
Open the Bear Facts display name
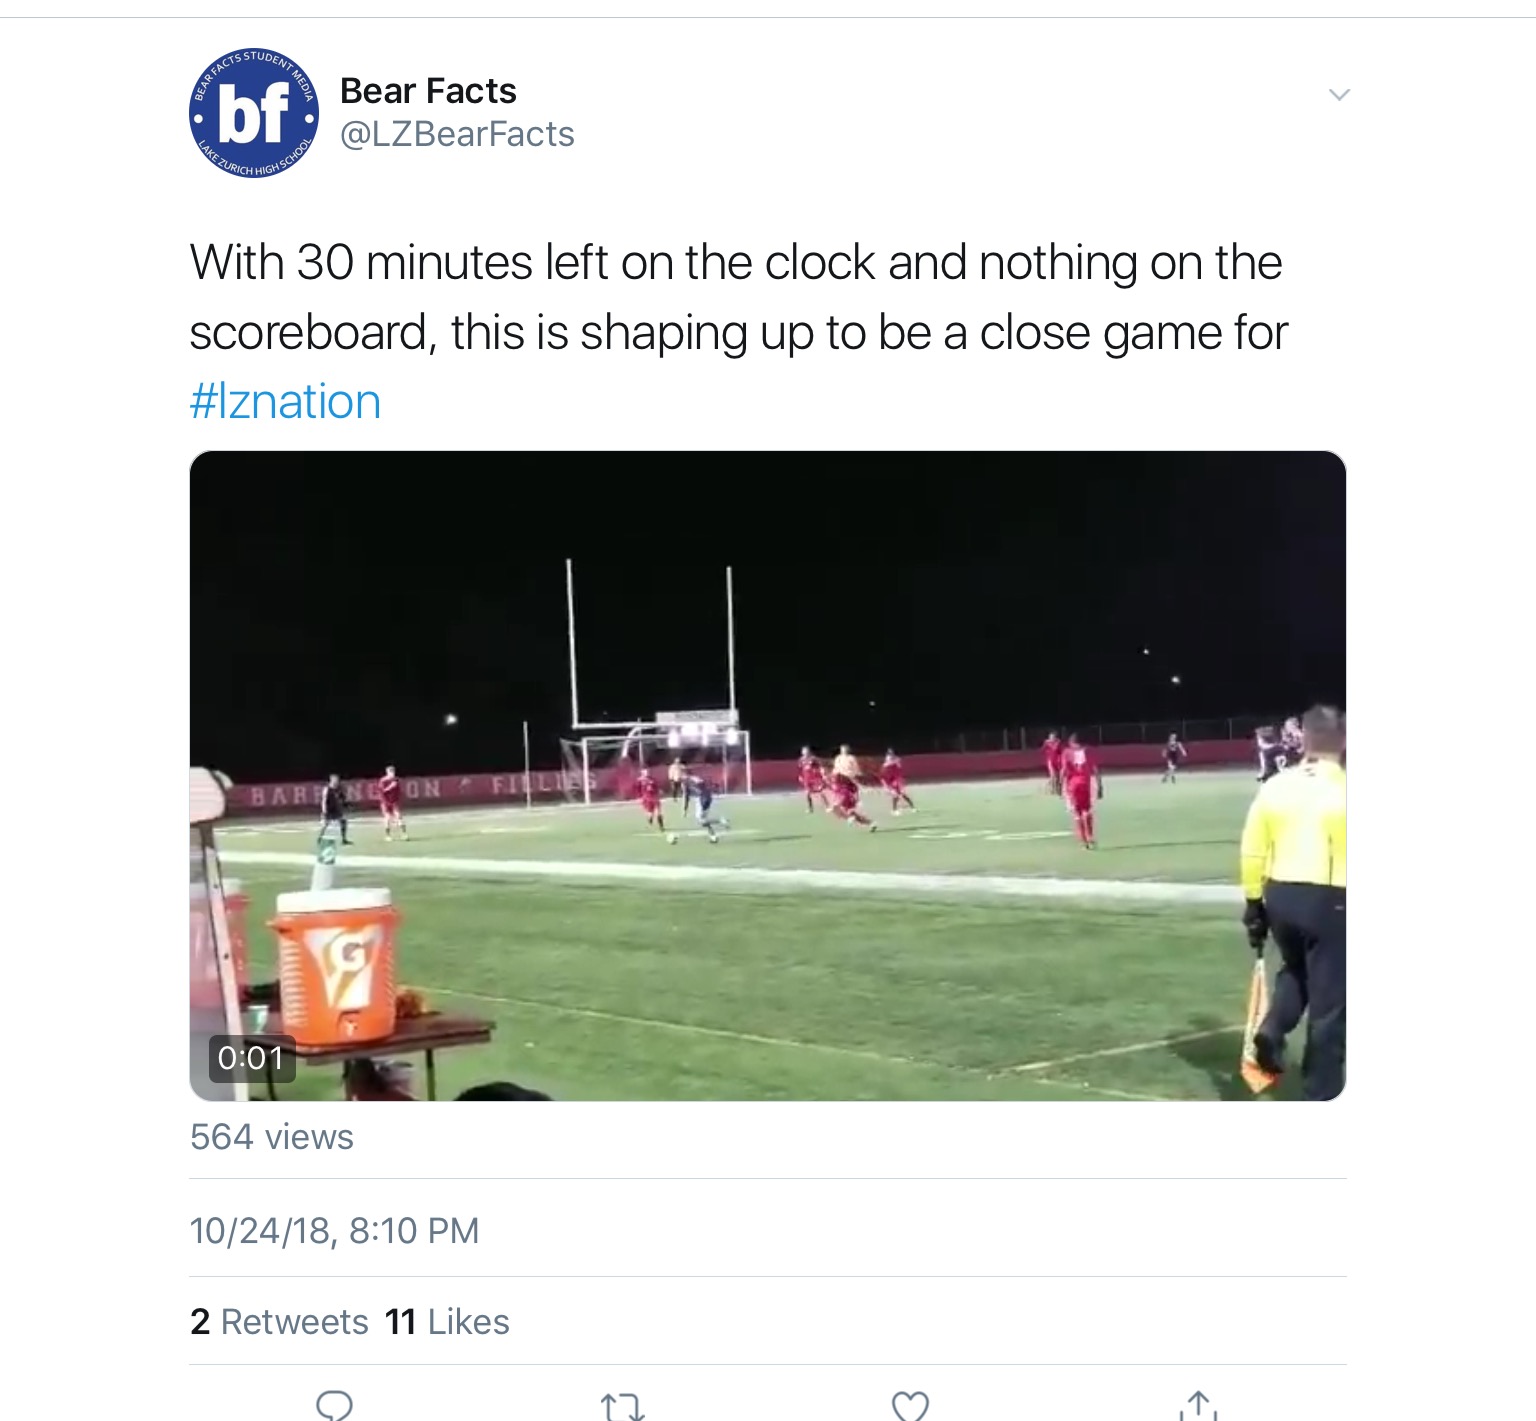point(428,91)
